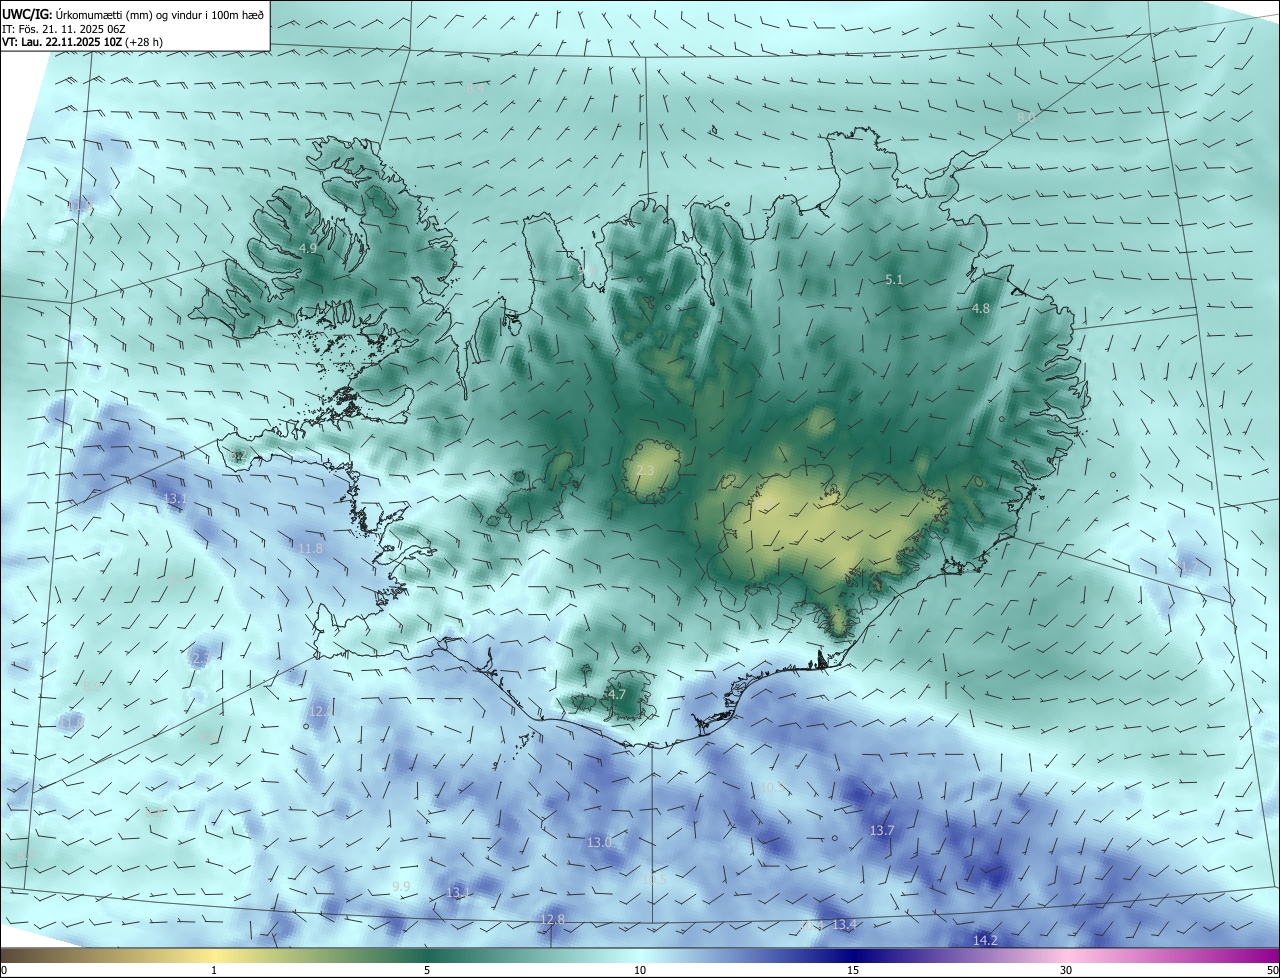
Task: Click the 8.0 value in the upper right
Action: coord(1025,118)
